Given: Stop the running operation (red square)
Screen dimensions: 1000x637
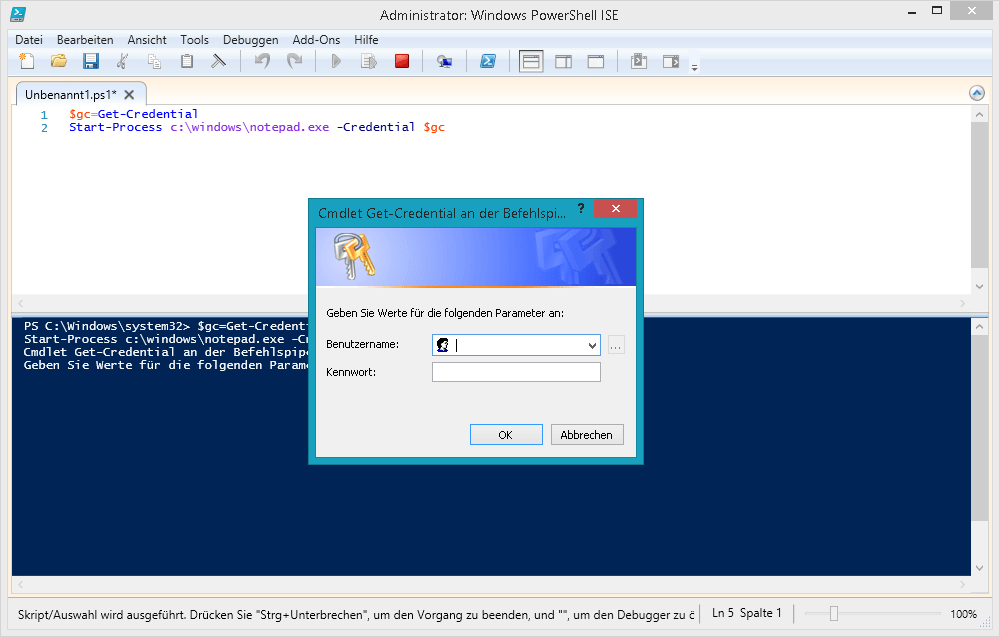Looking at the screenshot, I should pyautogui.click(x=402, y=60).
